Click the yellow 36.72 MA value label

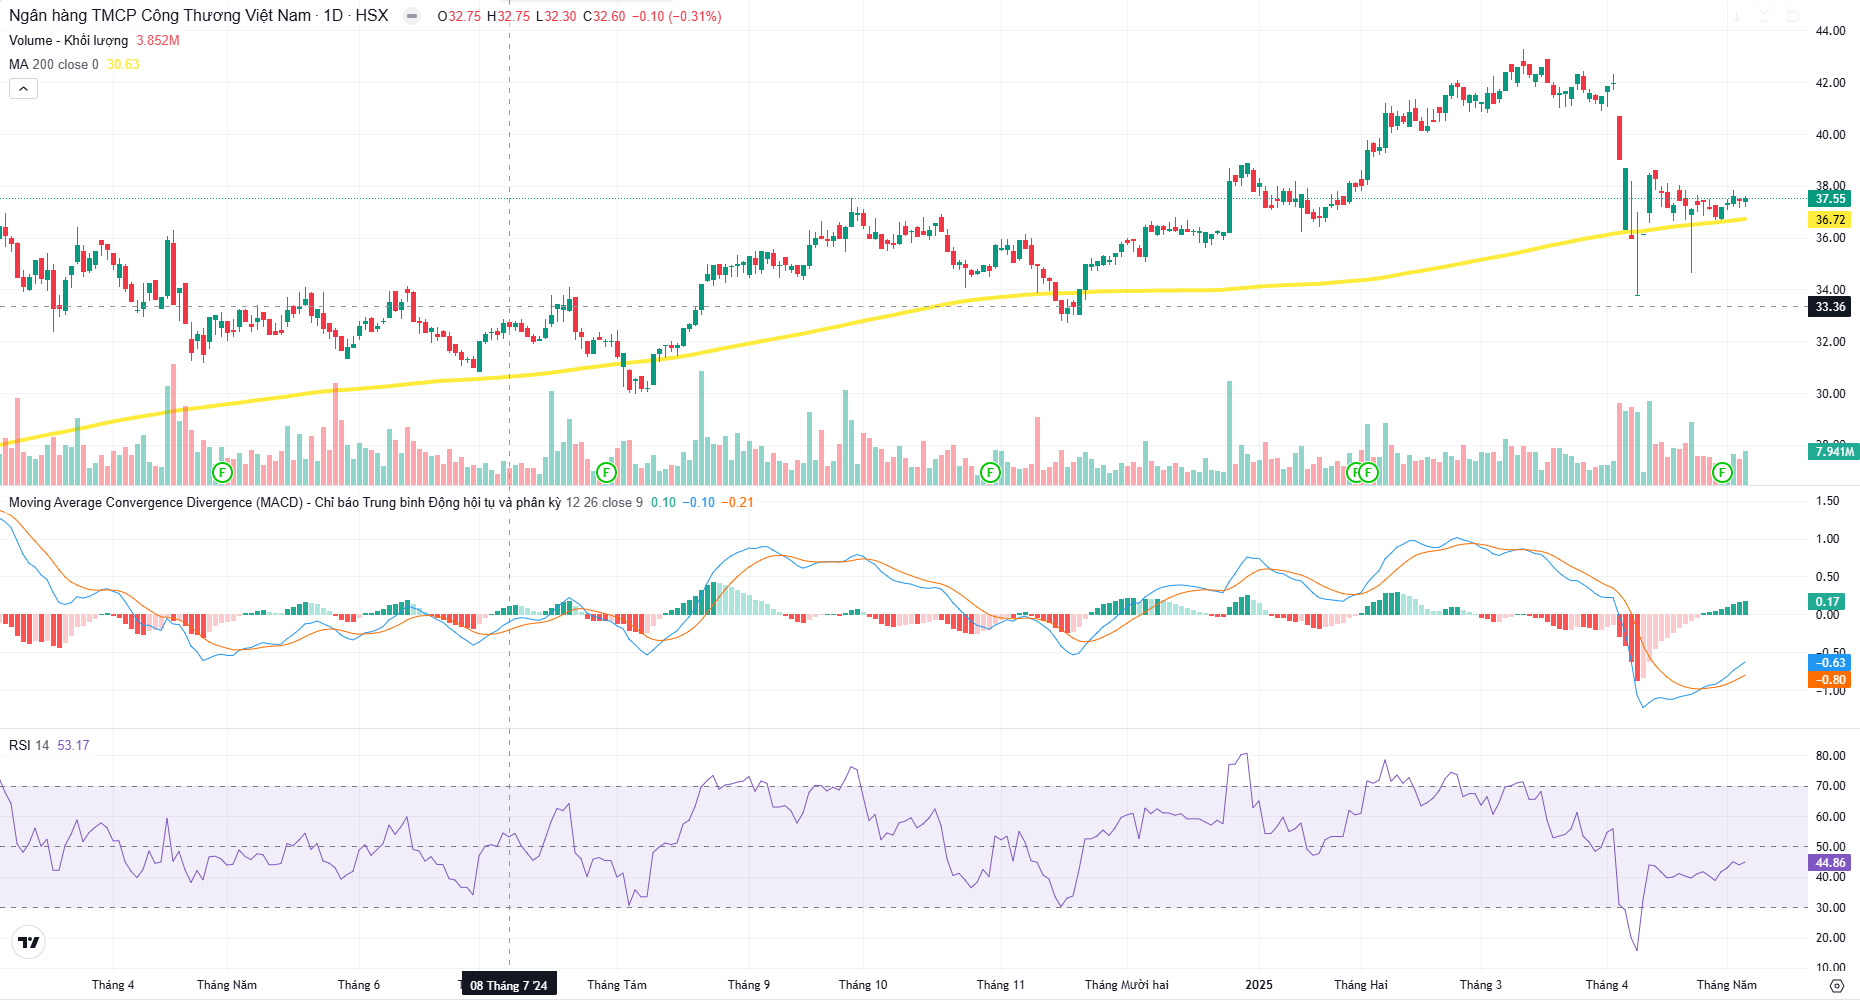pos(1830,219)
